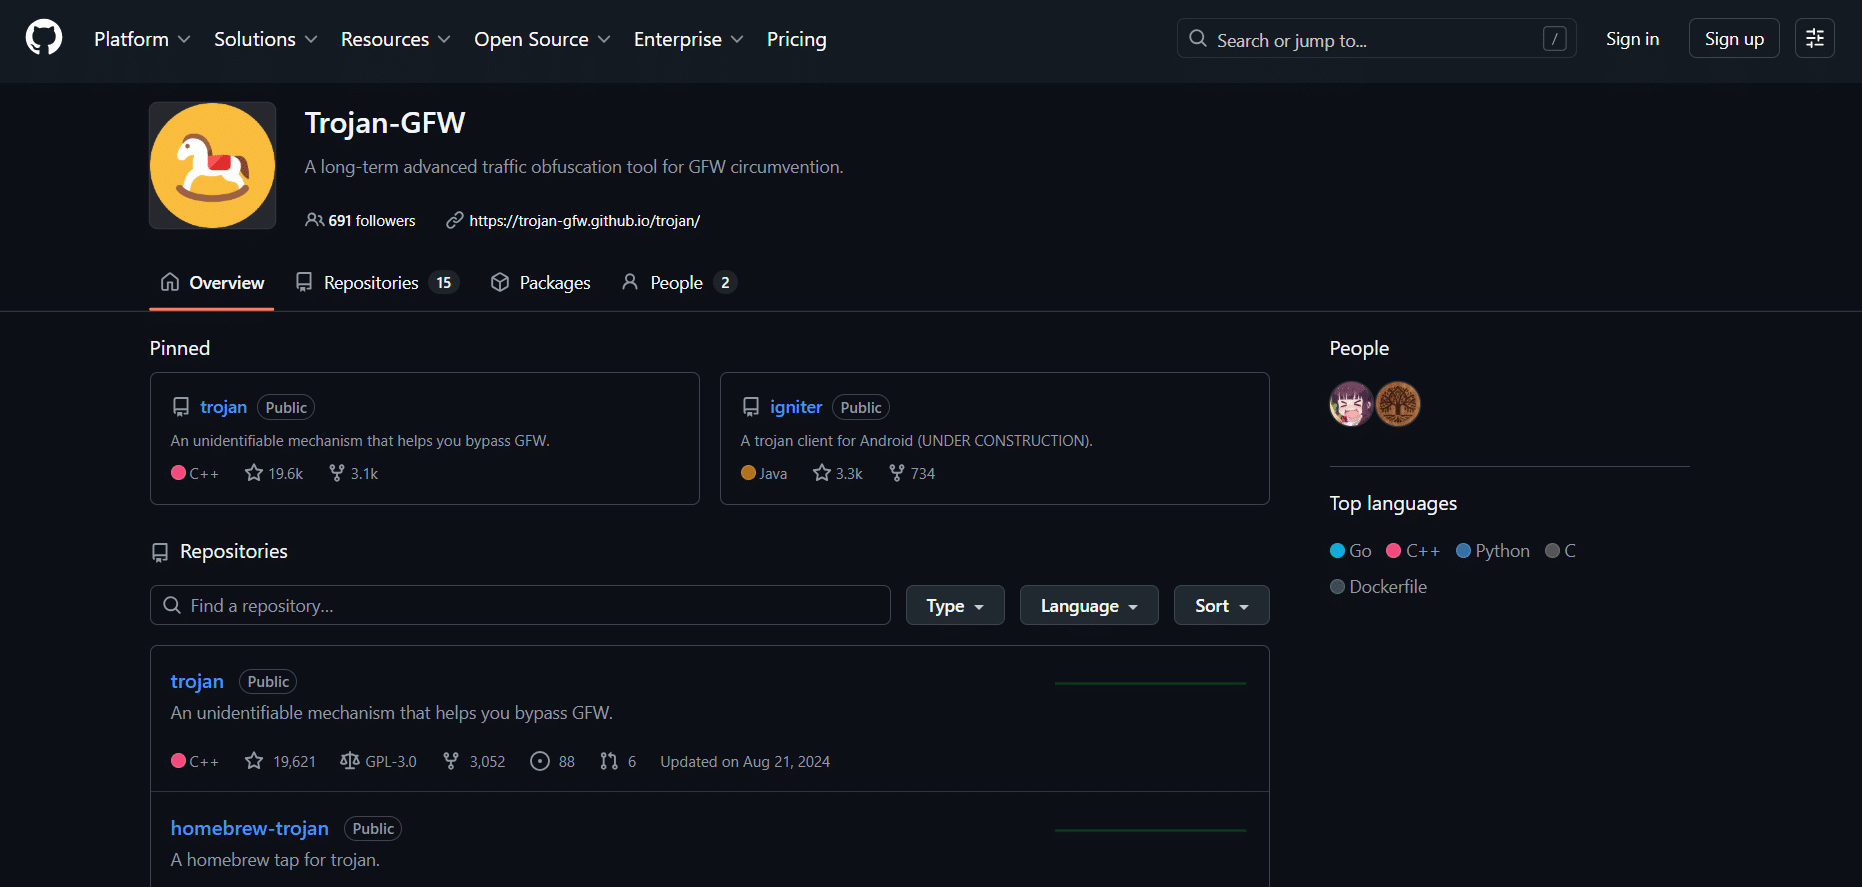Image resolution: width=1862 pixels, height=887 pixels.
Task: Click the fork icon showing 3,052
Action: pyautogui.click(x=451, y=761)
